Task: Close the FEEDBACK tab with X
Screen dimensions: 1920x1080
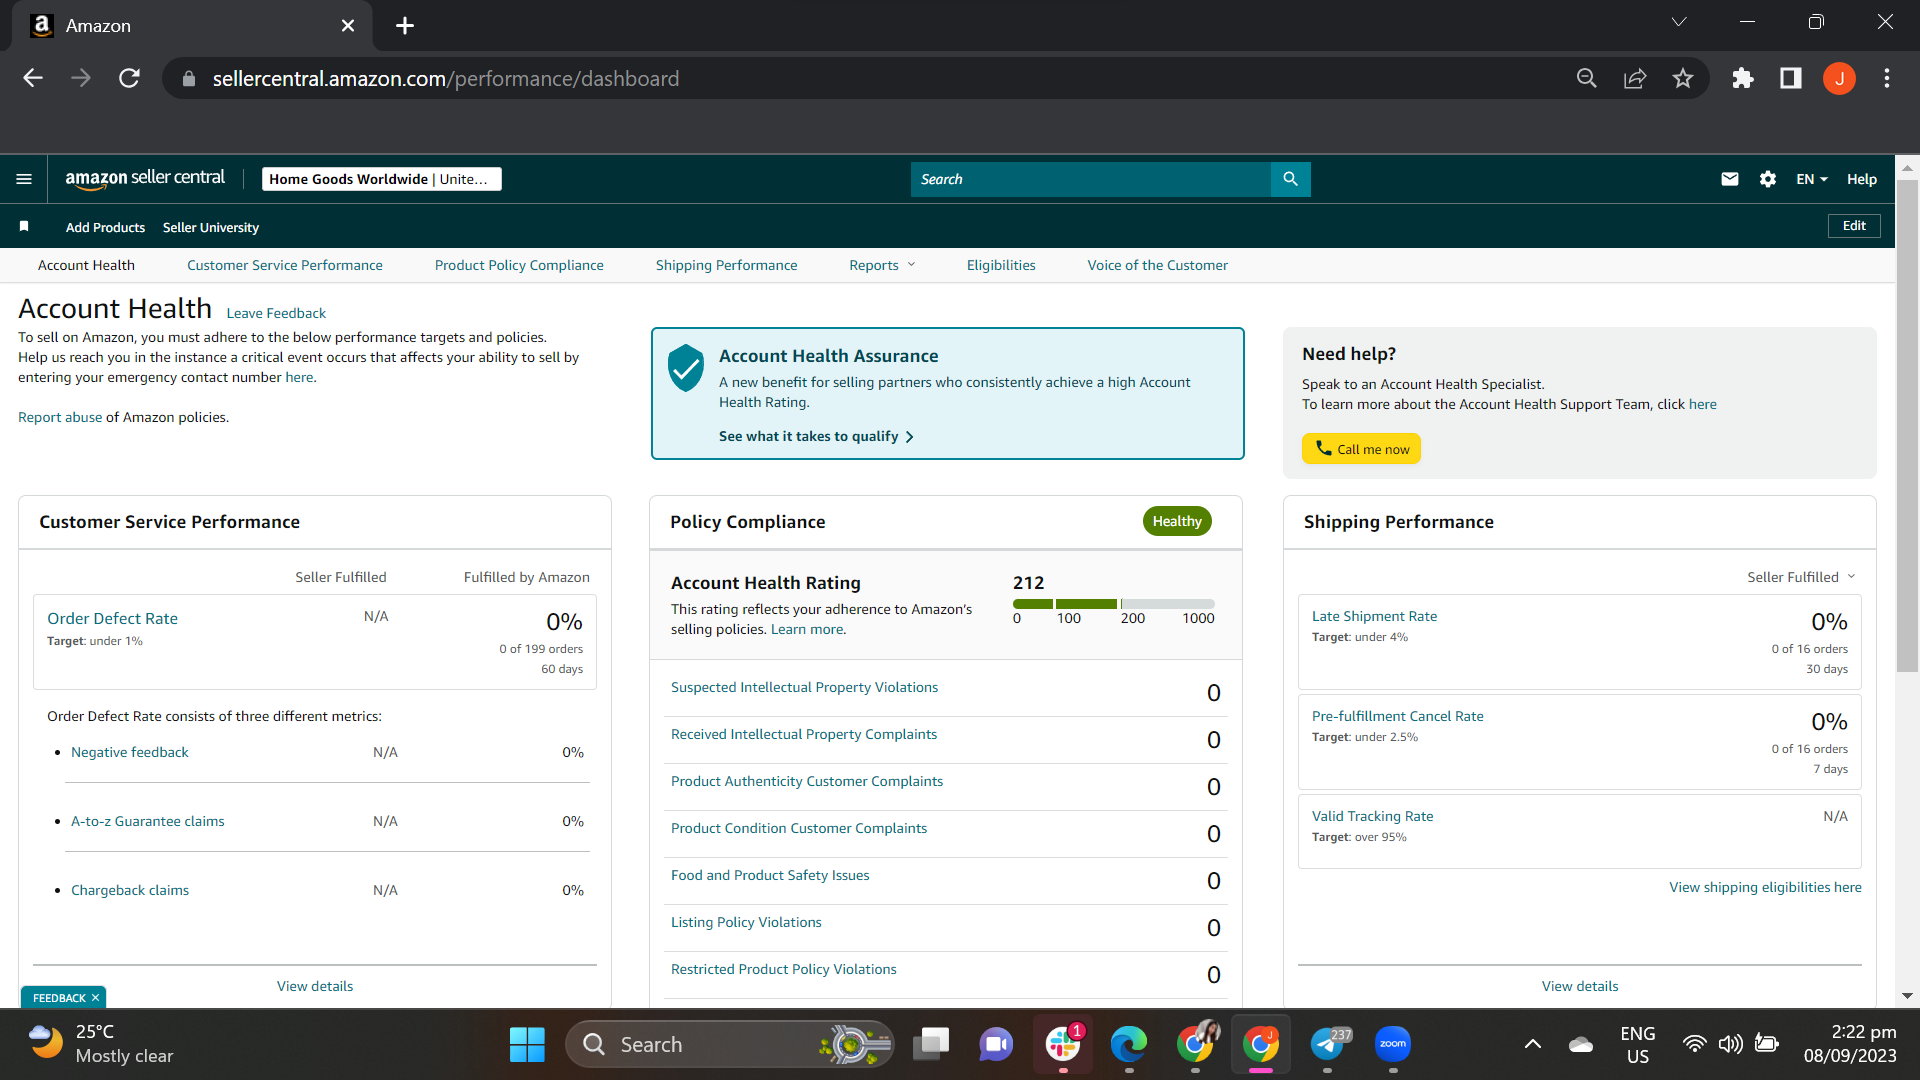Action: pyautogui.click(x=96, y=998)
